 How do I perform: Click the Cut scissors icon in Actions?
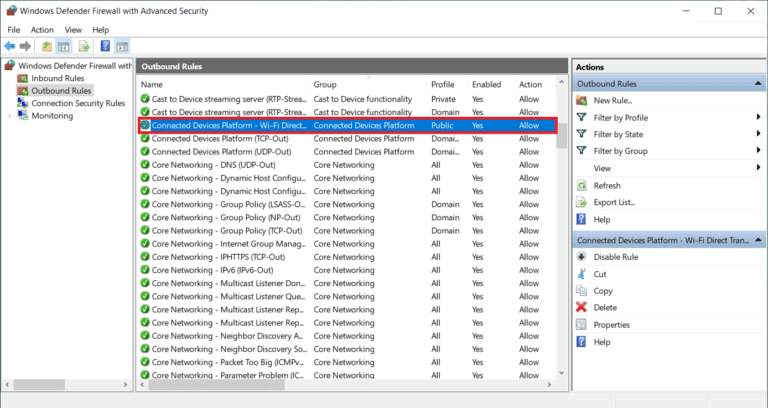tap(582, 273)
